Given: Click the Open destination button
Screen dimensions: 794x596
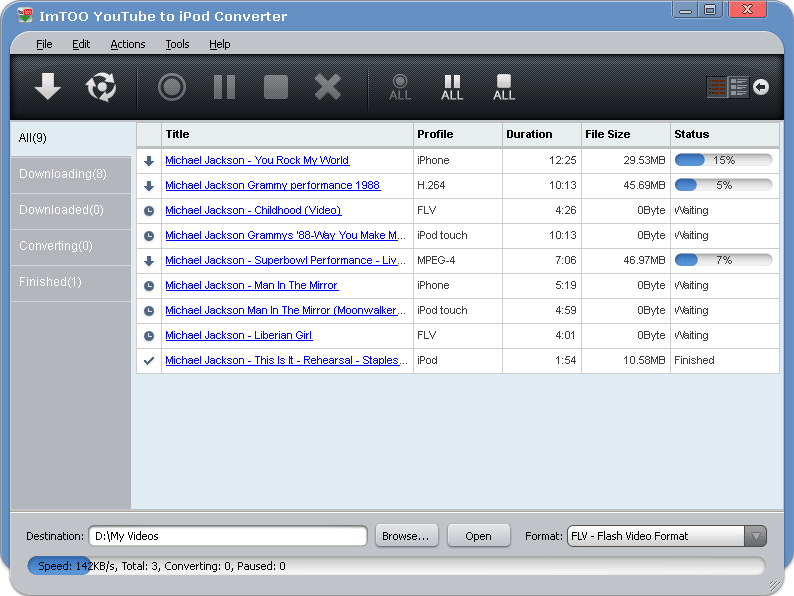Looking at the screenshot, I should coord(478,536).
